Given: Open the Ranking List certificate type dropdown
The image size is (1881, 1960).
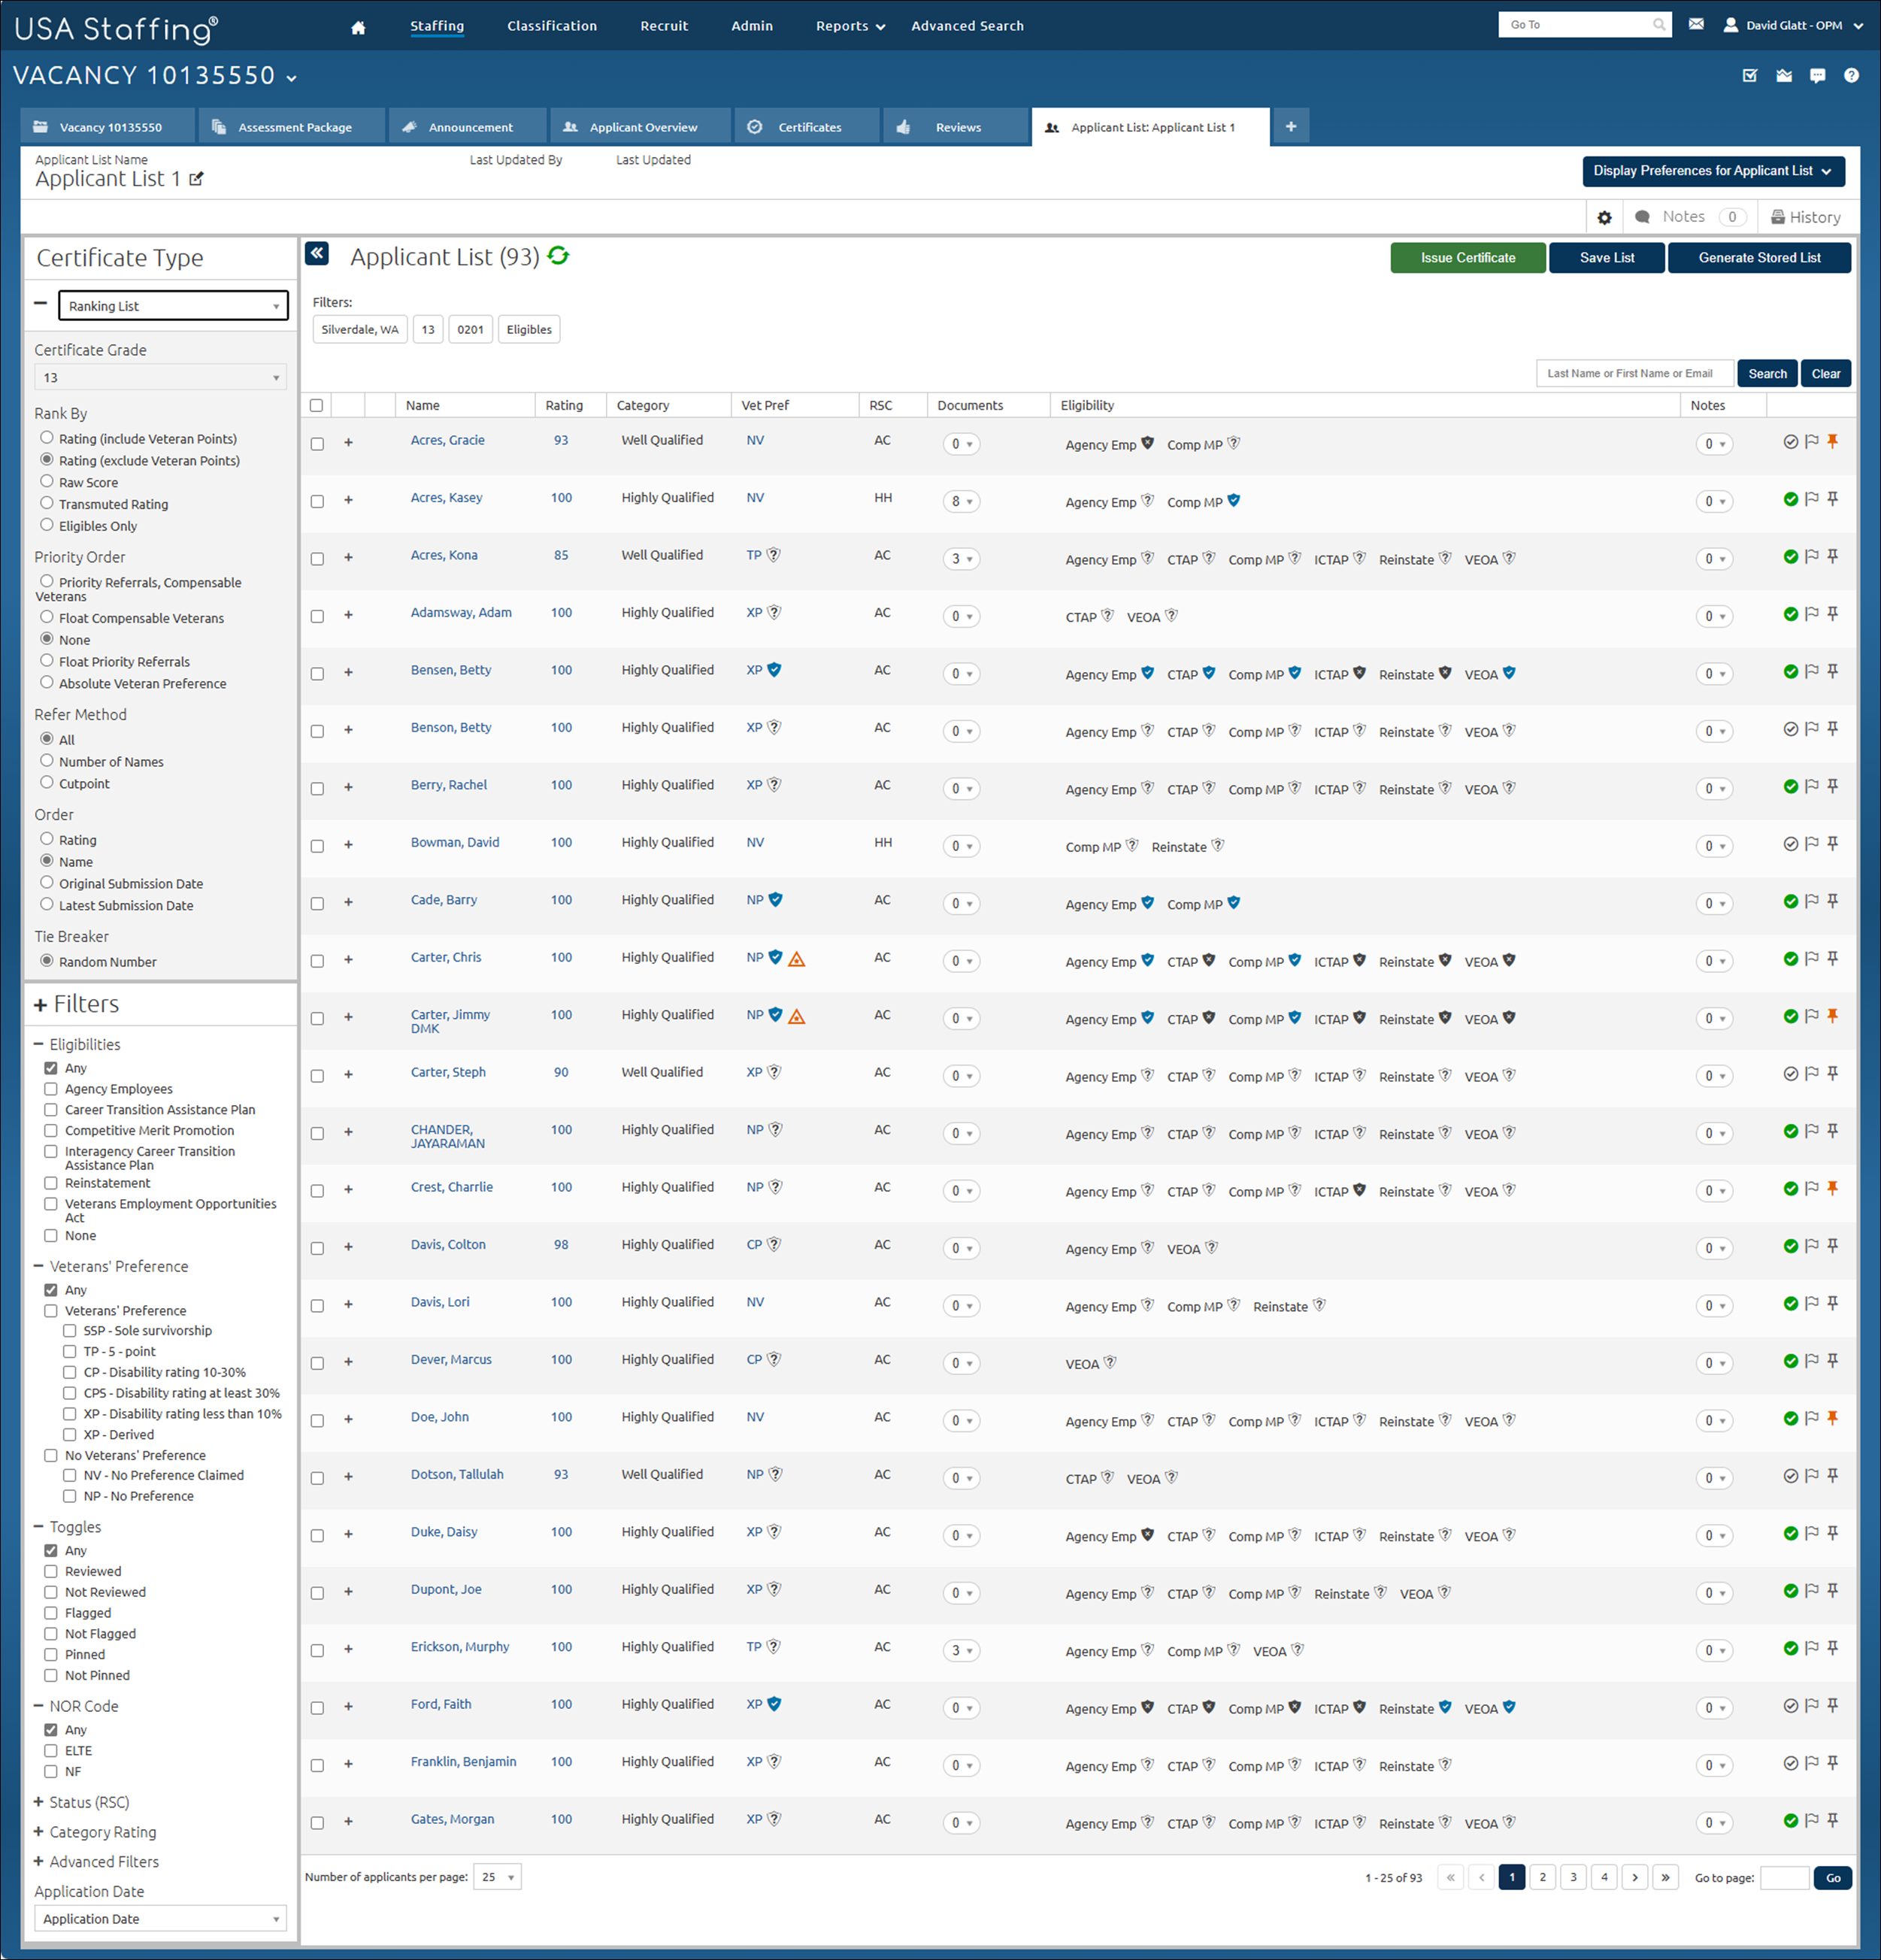Looking at the screenshot, I should coord(173,306).
